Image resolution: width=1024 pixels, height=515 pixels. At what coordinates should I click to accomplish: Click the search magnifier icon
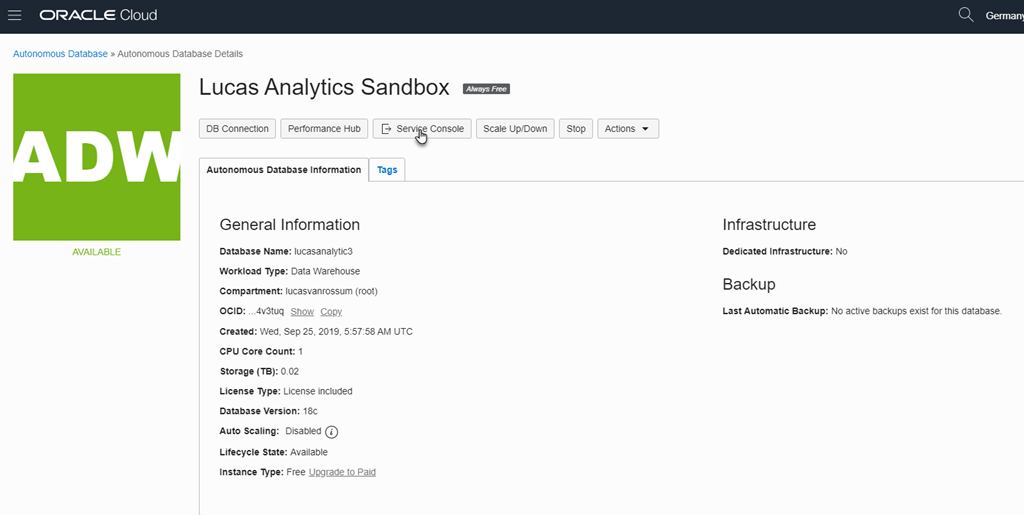pyautogui.click(x=965, y=15)
